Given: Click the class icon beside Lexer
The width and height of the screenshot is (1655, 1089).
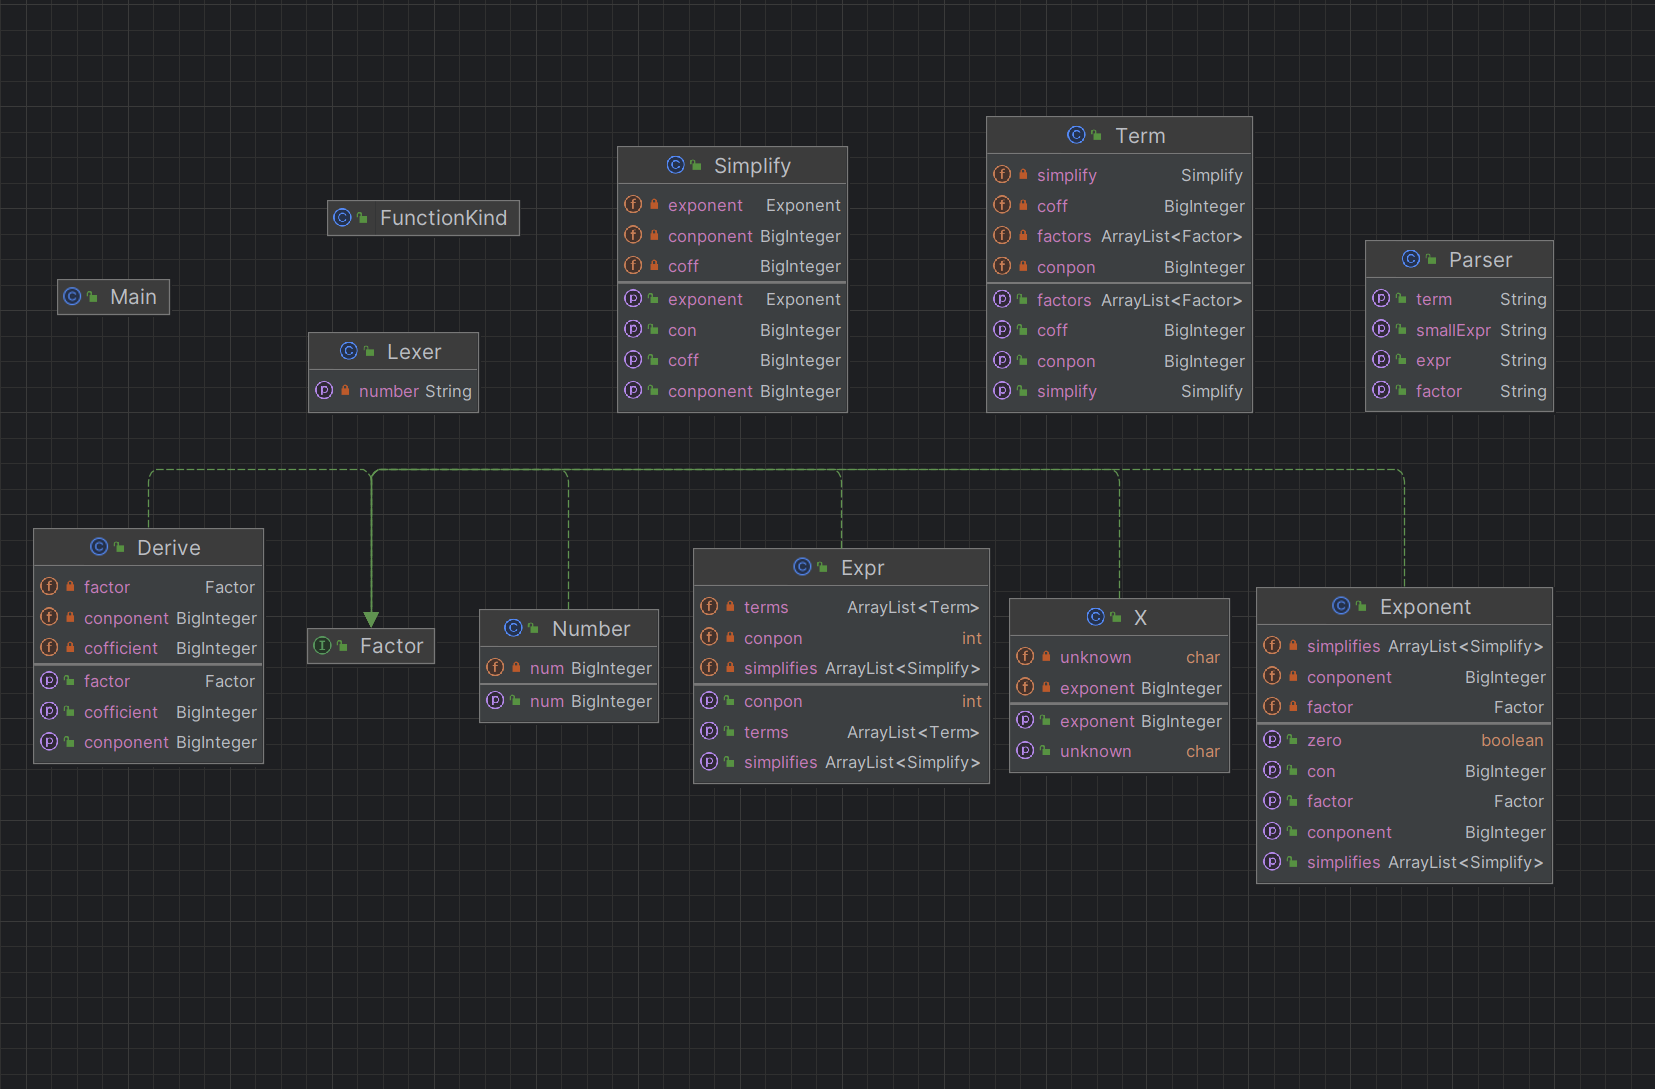Looking at the screenshot, I should (348, 351).
